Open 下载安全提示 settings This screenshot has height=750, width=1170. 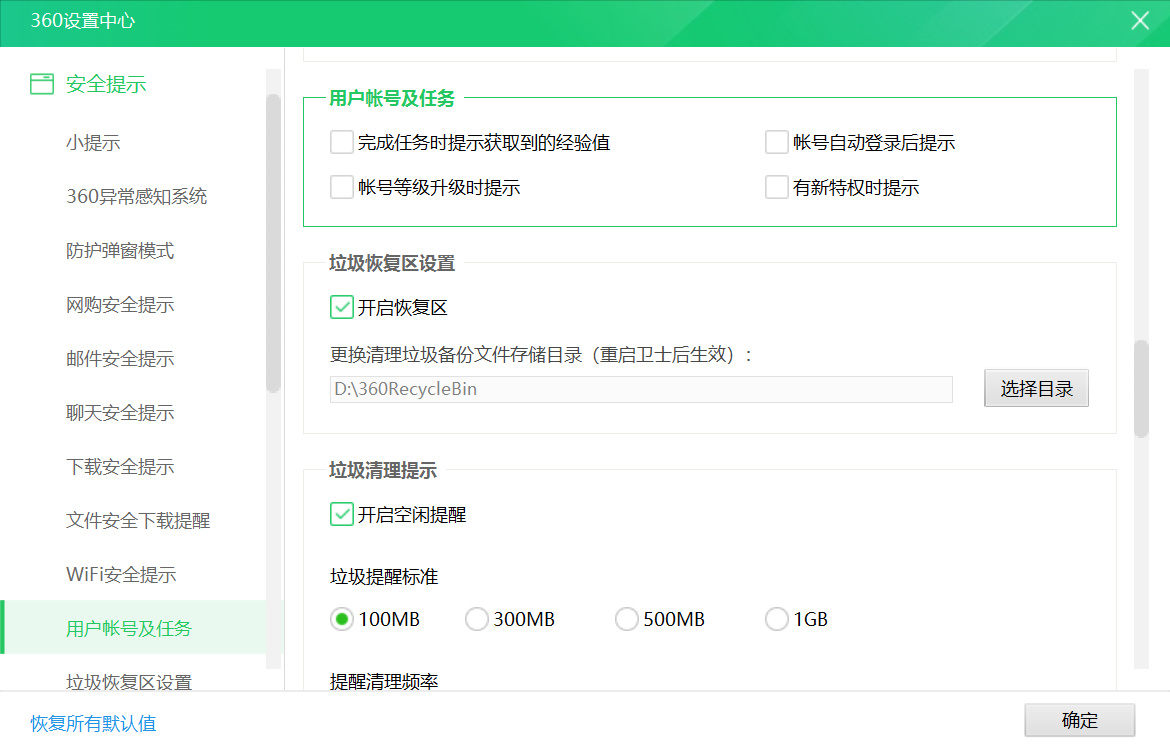[120, 466]
